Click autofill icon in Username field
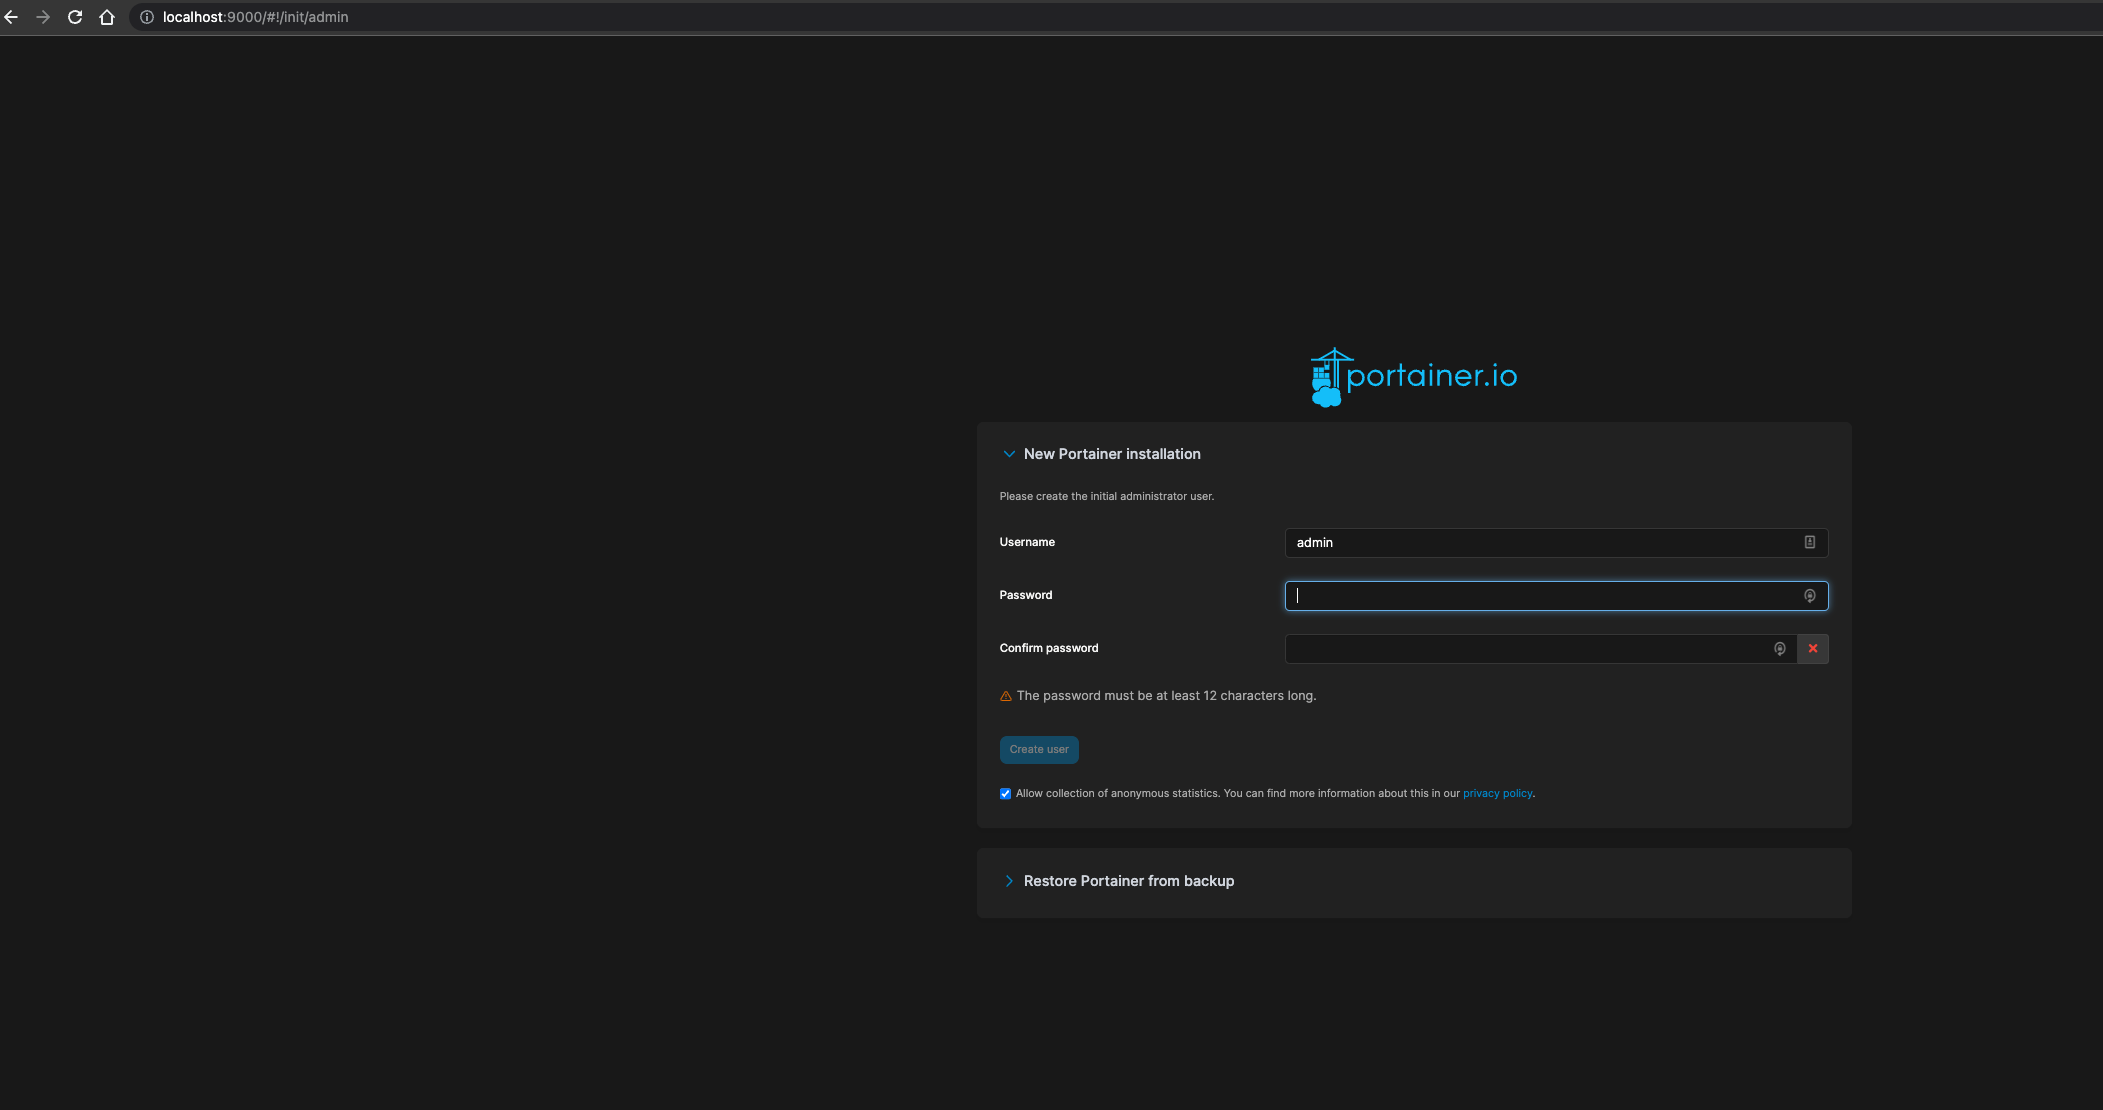This screenshot has width=2103, height=1110. [1809, 542]
